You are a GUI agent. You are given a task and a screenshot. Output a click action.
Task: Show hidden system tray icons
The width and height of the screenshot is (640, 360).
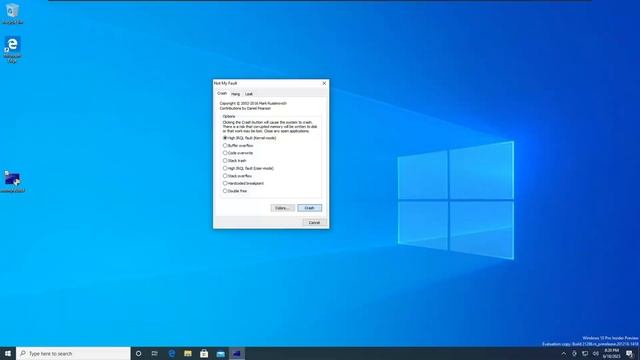tap(564, 353)
